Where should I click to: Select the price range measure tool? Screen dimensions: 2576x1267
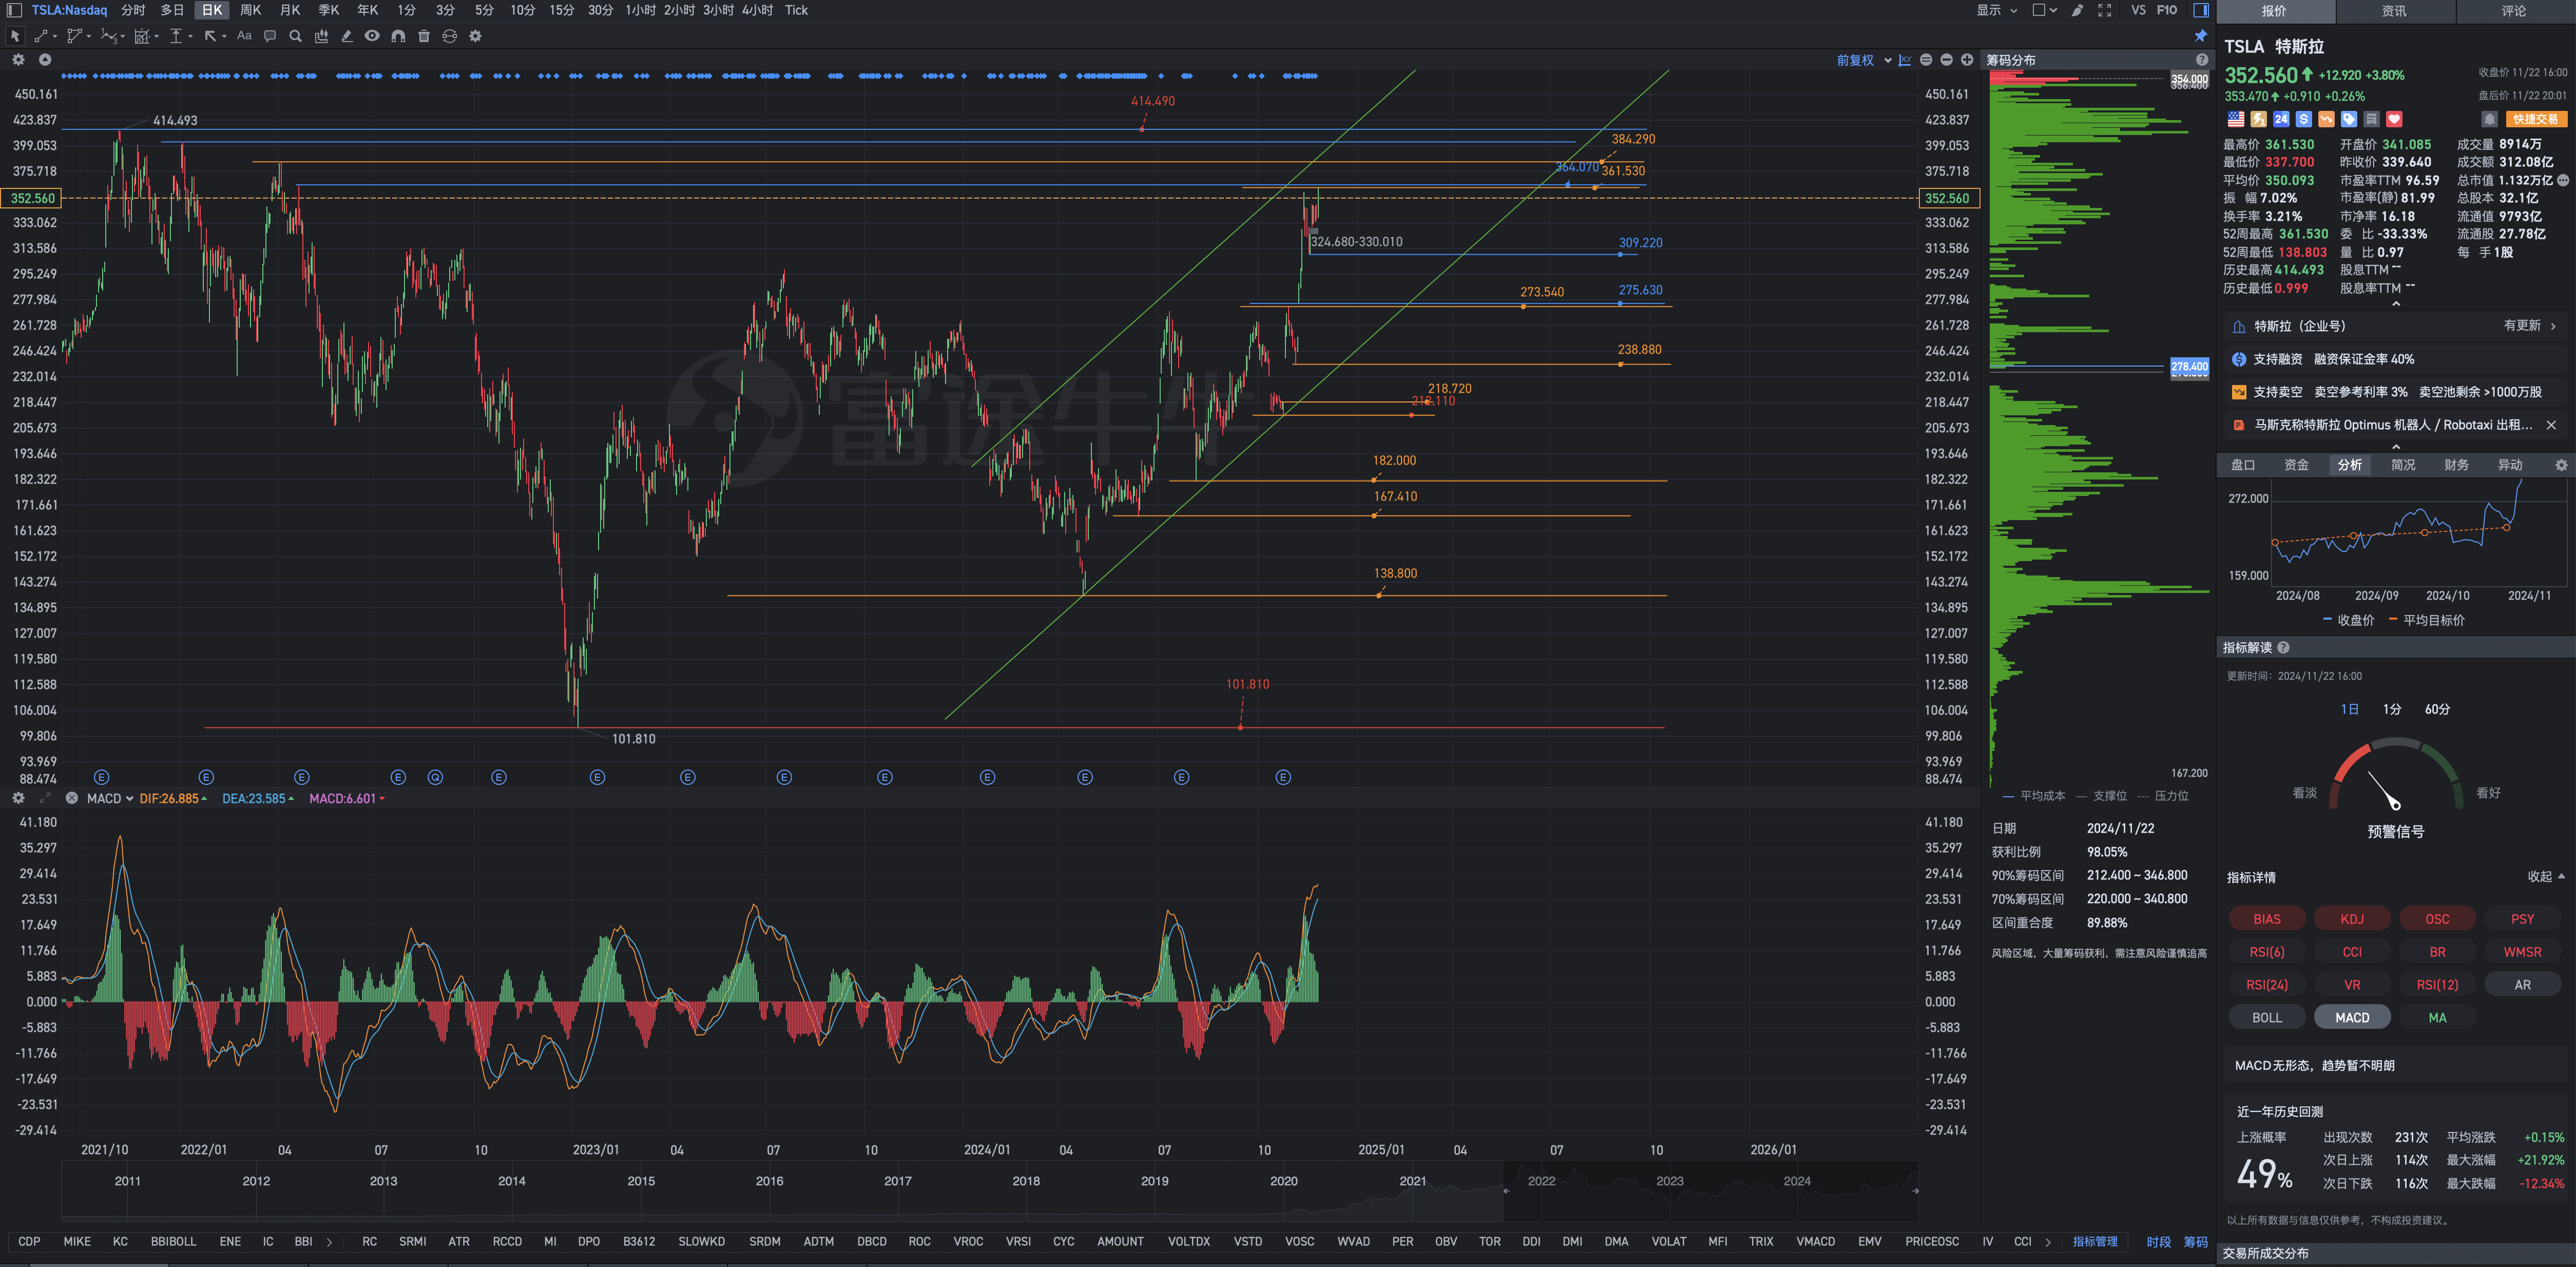click(176, 36)
